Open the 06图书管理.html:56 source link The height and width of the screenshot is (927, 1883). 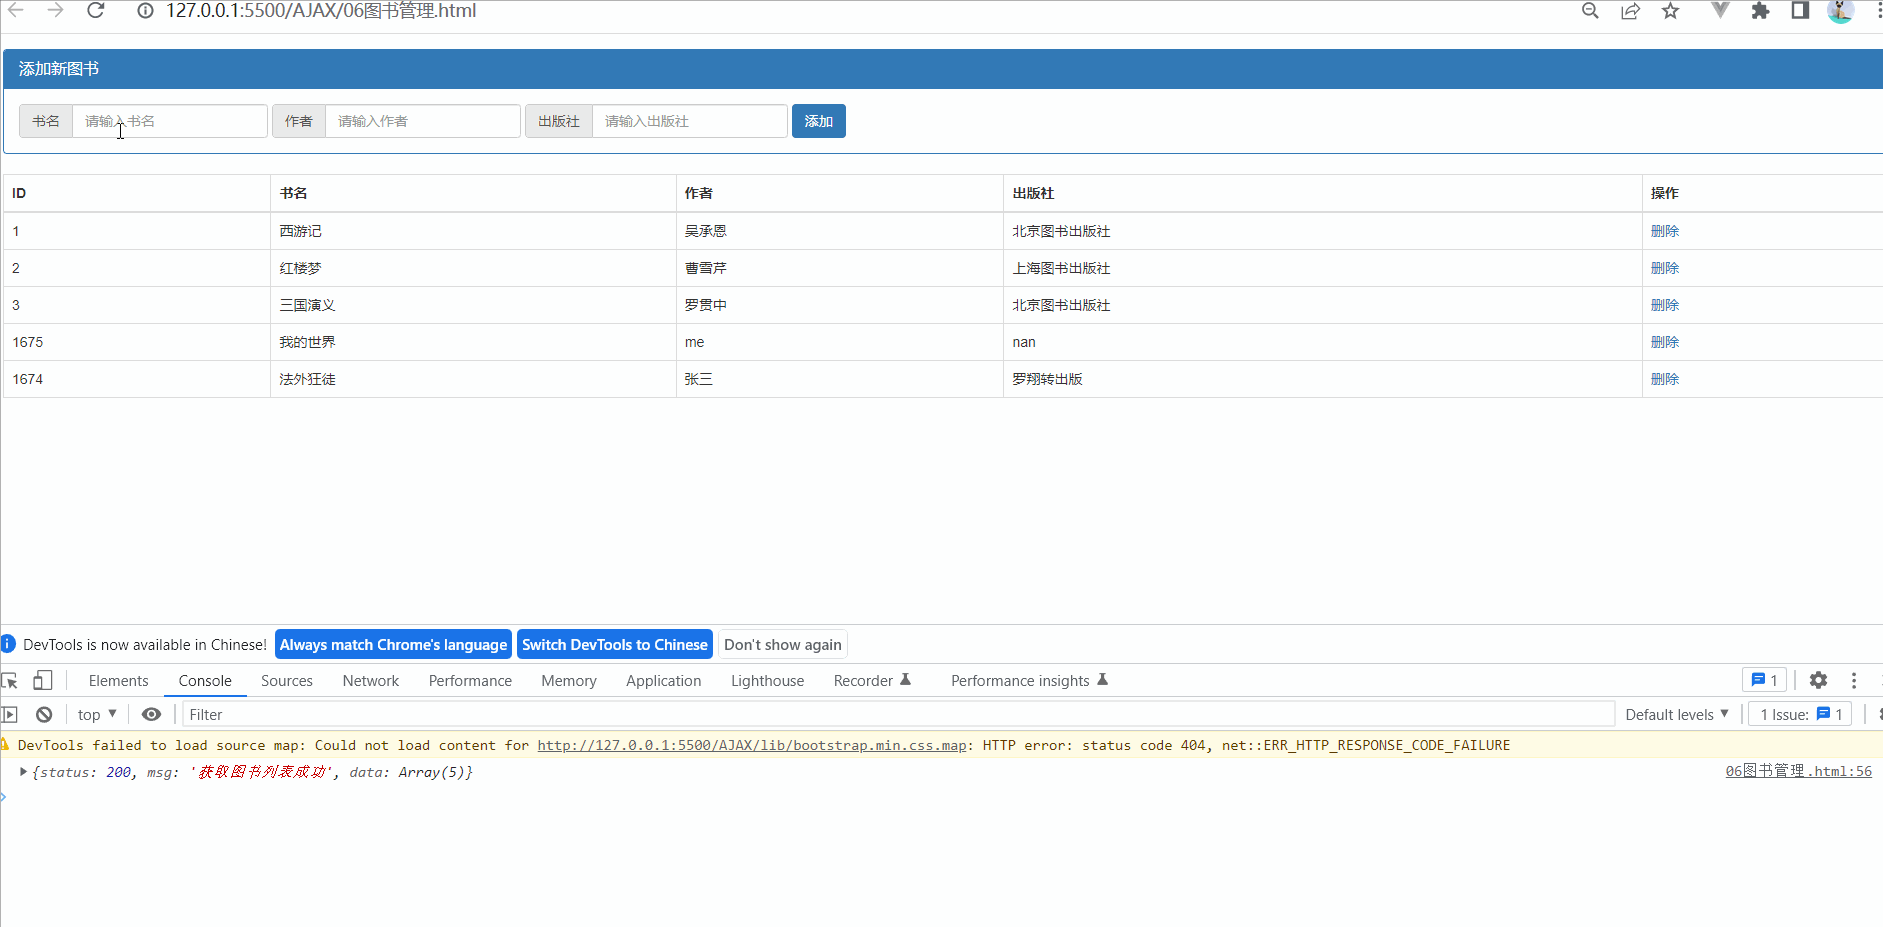pos(1798,771)
